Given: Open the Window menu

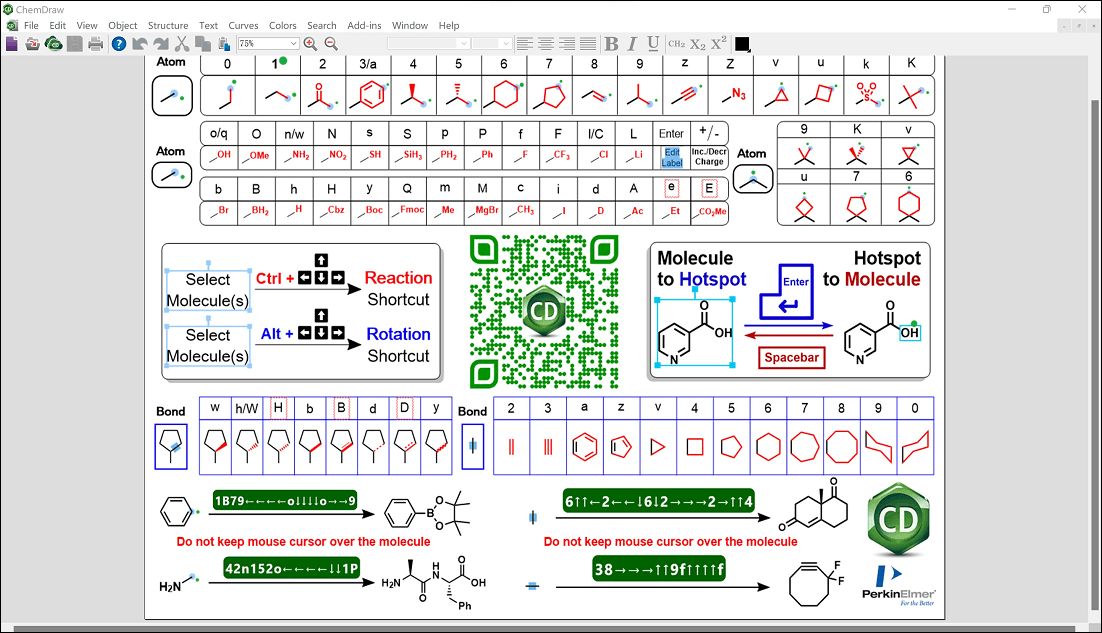Looking at the screenshot, I should (x=410, y=25).
